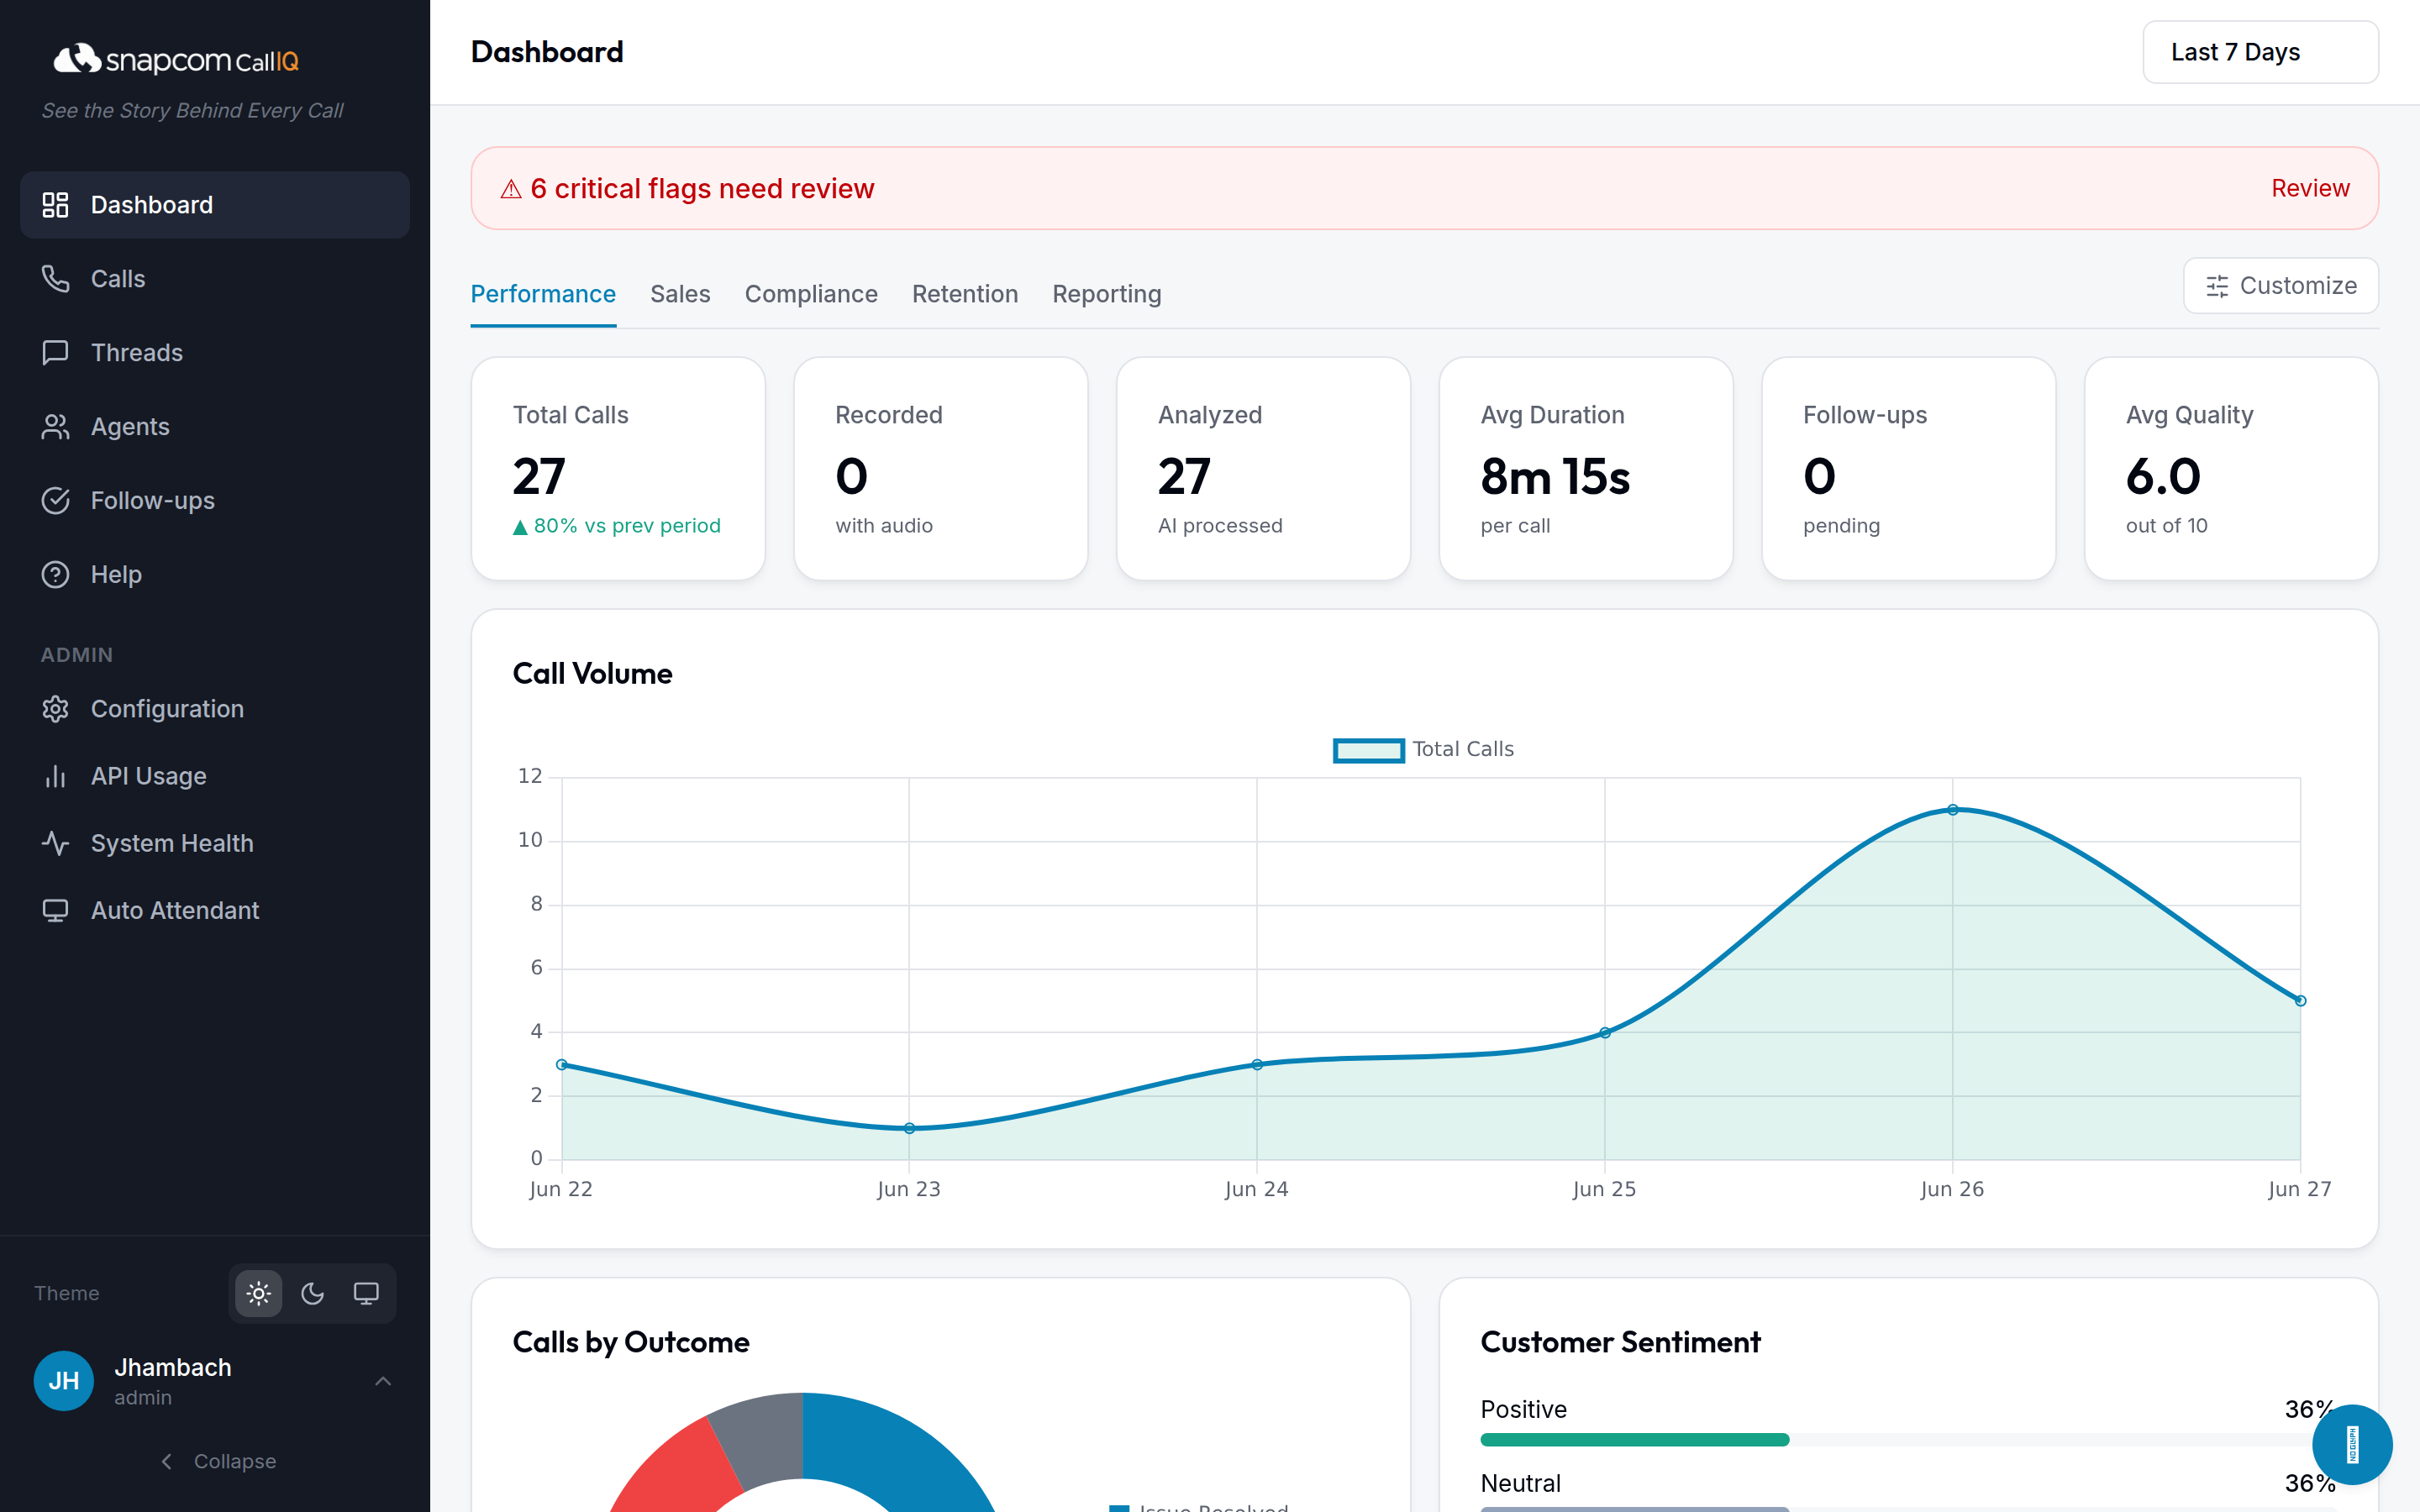This screenshot has height=1512, width=2420.
Task: Open Configuration admin page
Action: tap(215, 709)
